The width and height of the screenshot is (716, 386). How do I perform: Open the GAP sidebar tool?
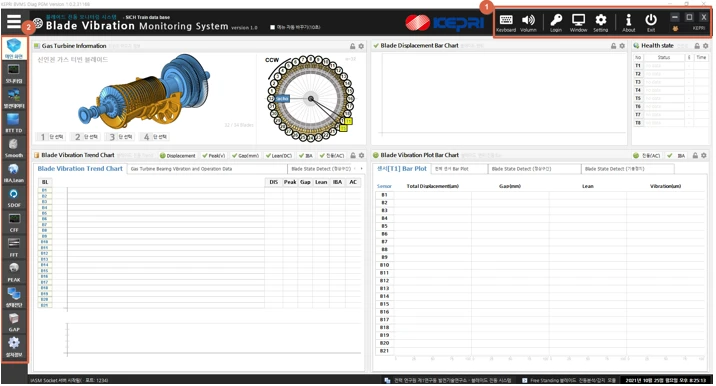[14, 322]
